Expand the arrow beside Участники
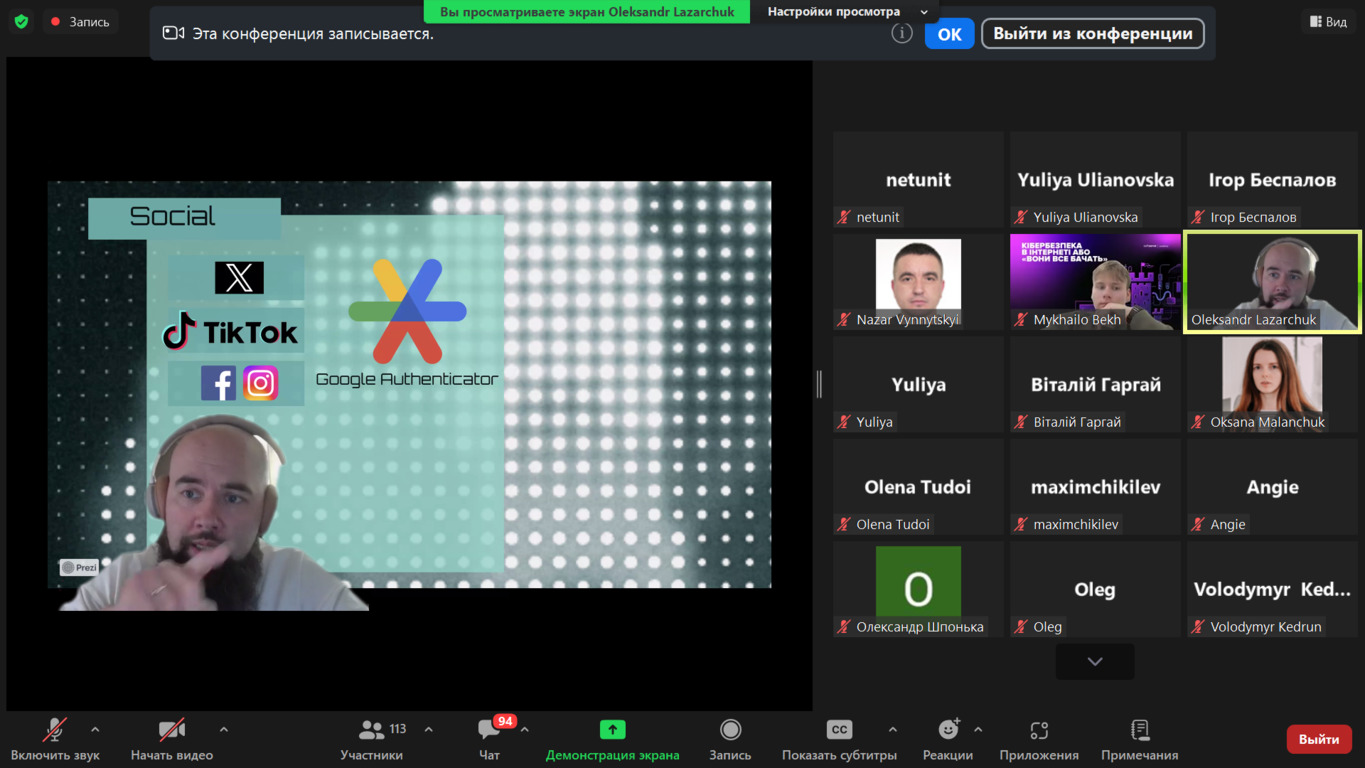The width and height of the screenshot is (1365, 768). click(429, 730)
